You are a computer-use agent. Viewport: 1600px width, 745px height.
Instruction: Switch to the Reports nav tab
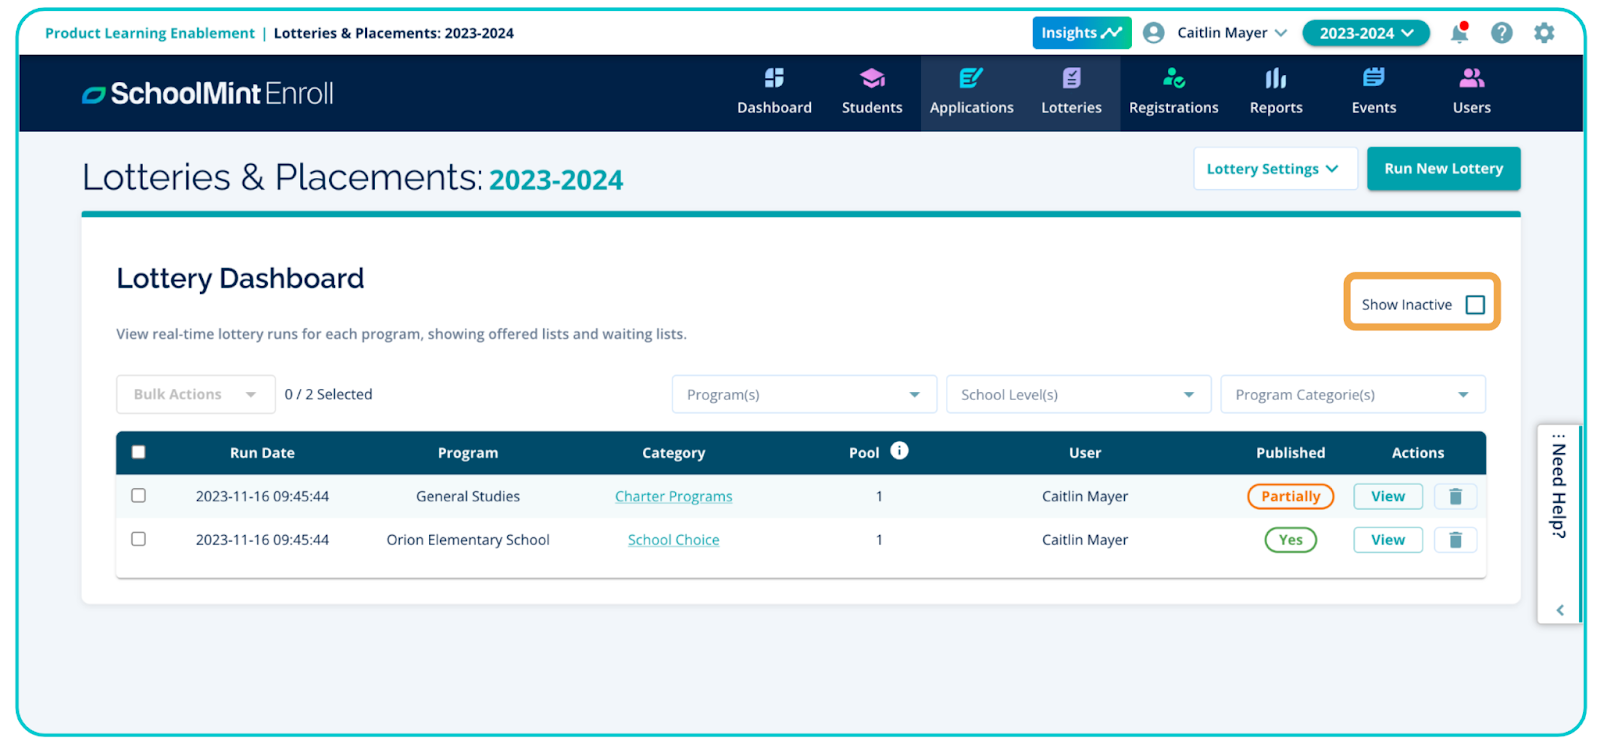[x=1275, y=92]
